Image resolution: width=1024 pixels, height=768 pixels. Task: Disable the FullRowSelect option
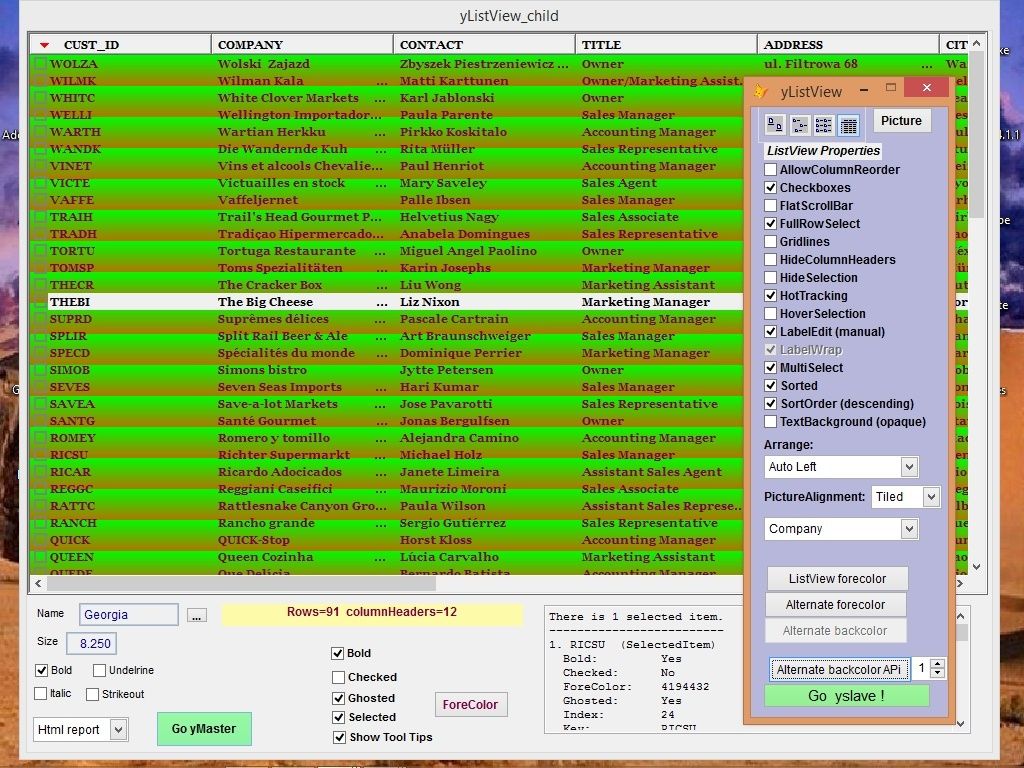pyautogui.click(x=772, y=223)
